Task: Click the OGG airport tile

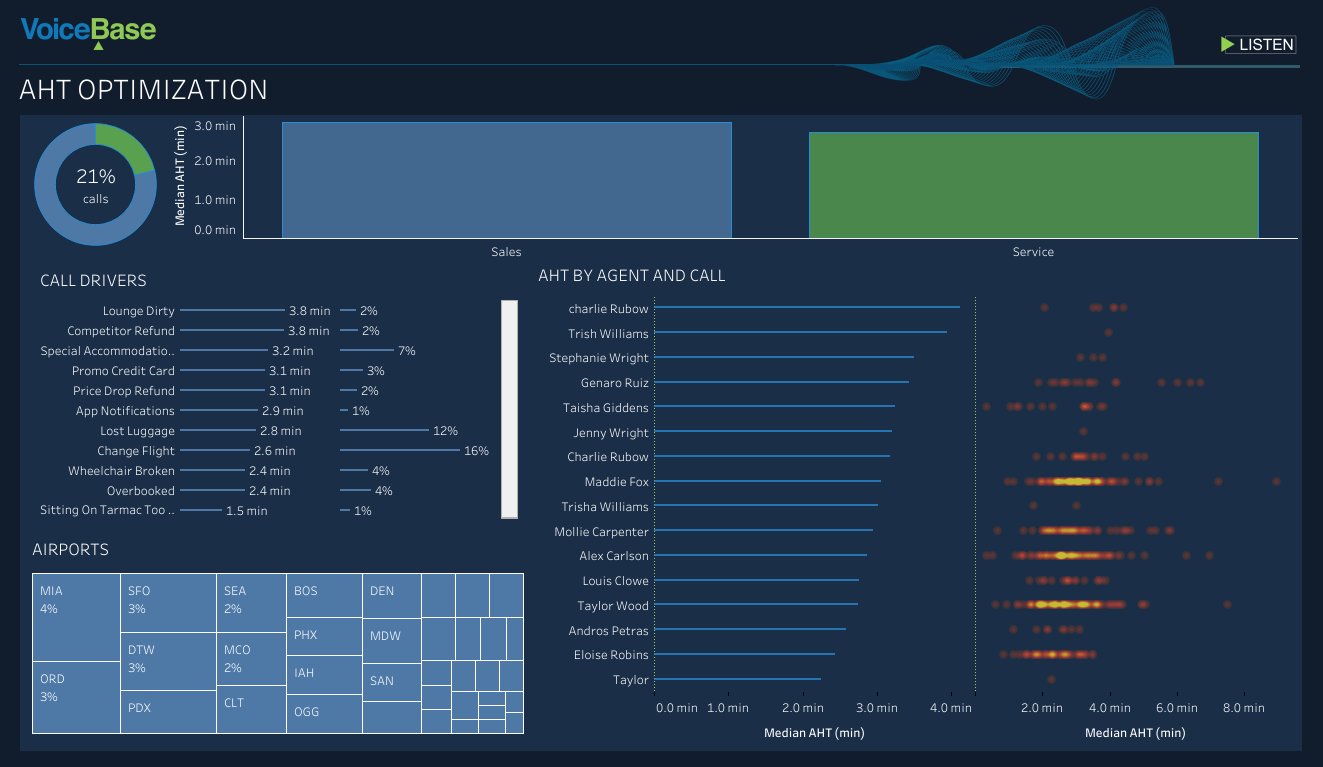Action: tap(323, 713)
